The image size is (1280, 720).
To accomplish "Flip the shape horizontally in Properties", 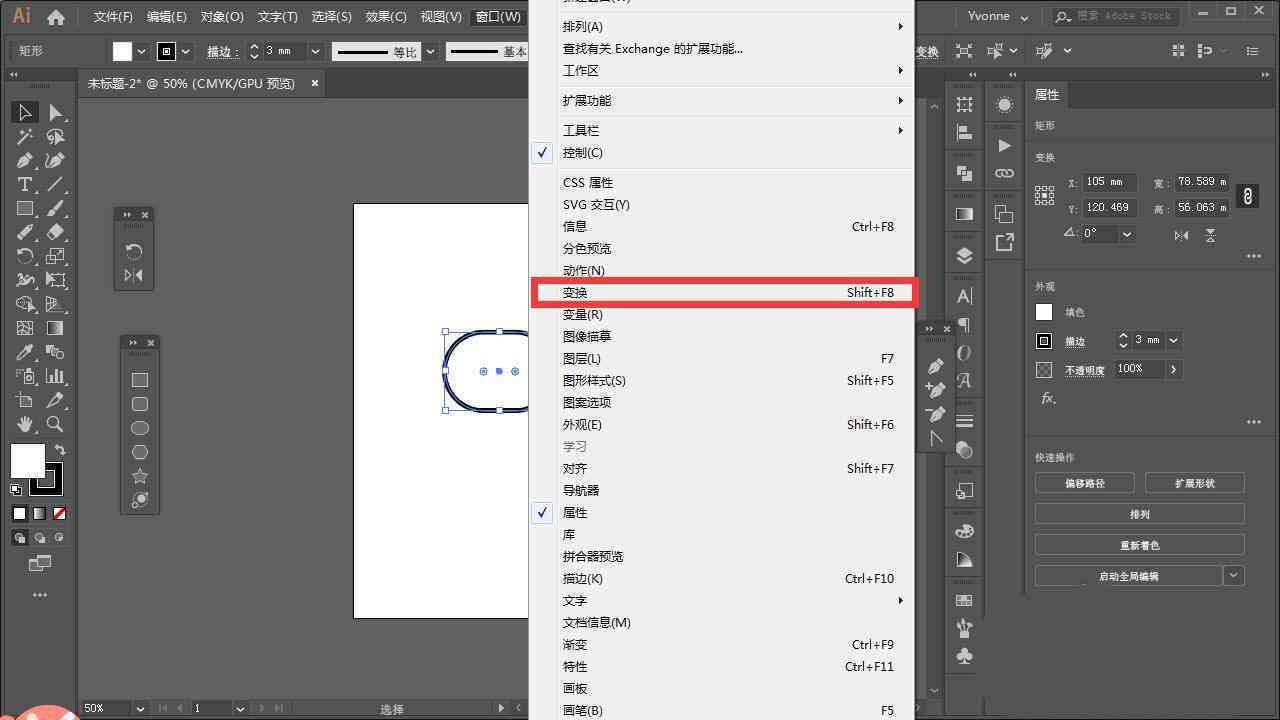I will (x=1182, y=235).
